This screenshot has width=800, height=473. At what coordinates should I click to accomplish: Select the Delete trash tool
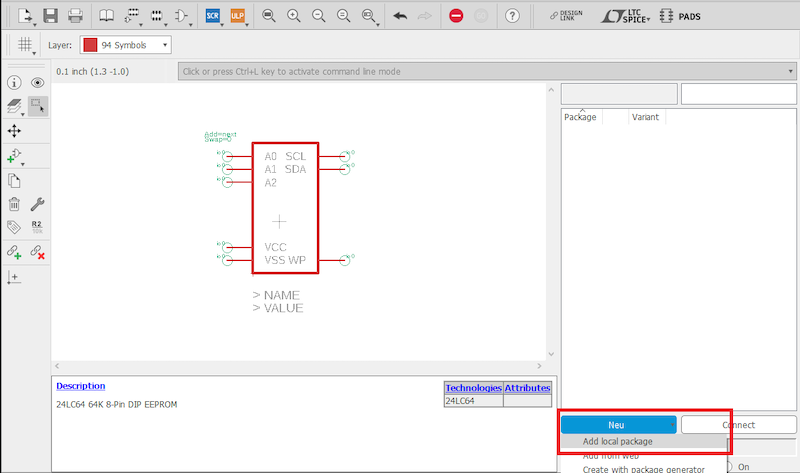[x=14, y=204]
